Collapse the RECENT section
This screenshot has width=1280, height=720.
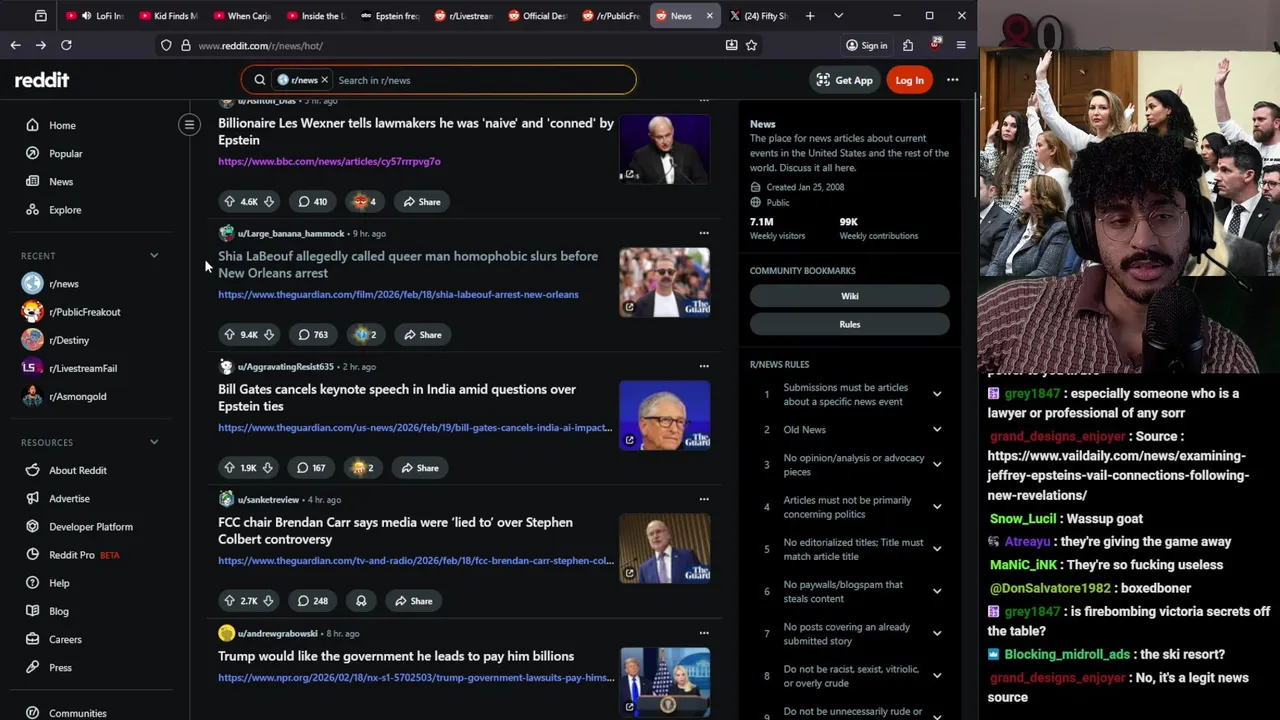(154, 256)
